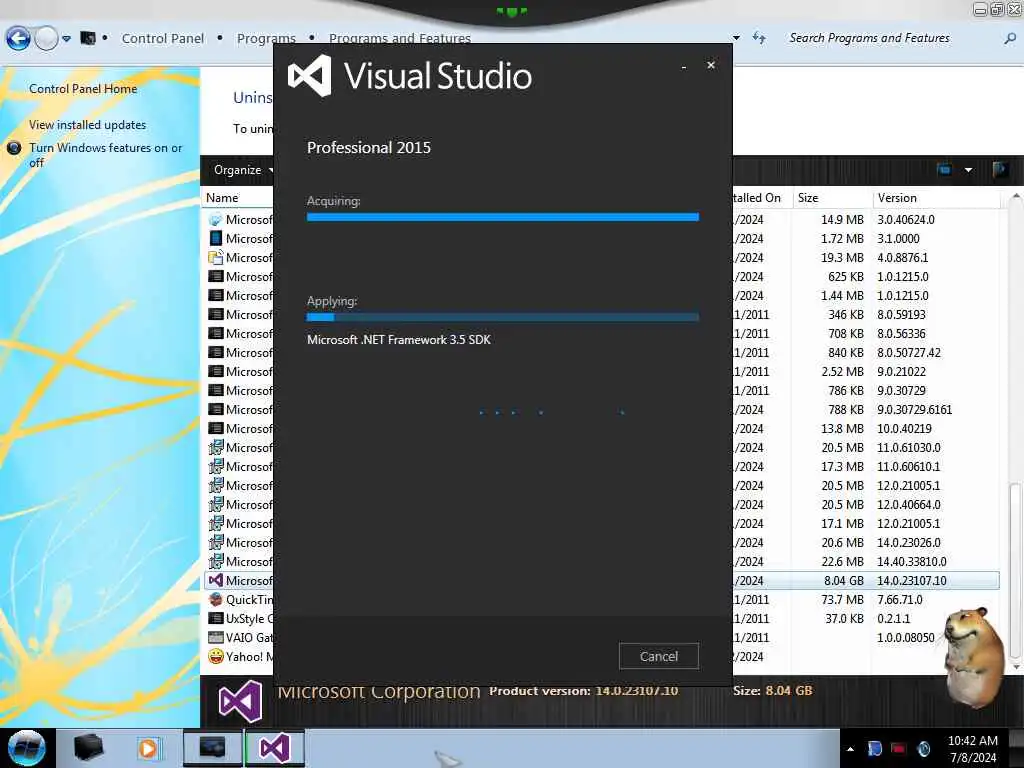Open View installed updates link
The width and height of the screenshot is (1024, 768).
click(88, 125)
